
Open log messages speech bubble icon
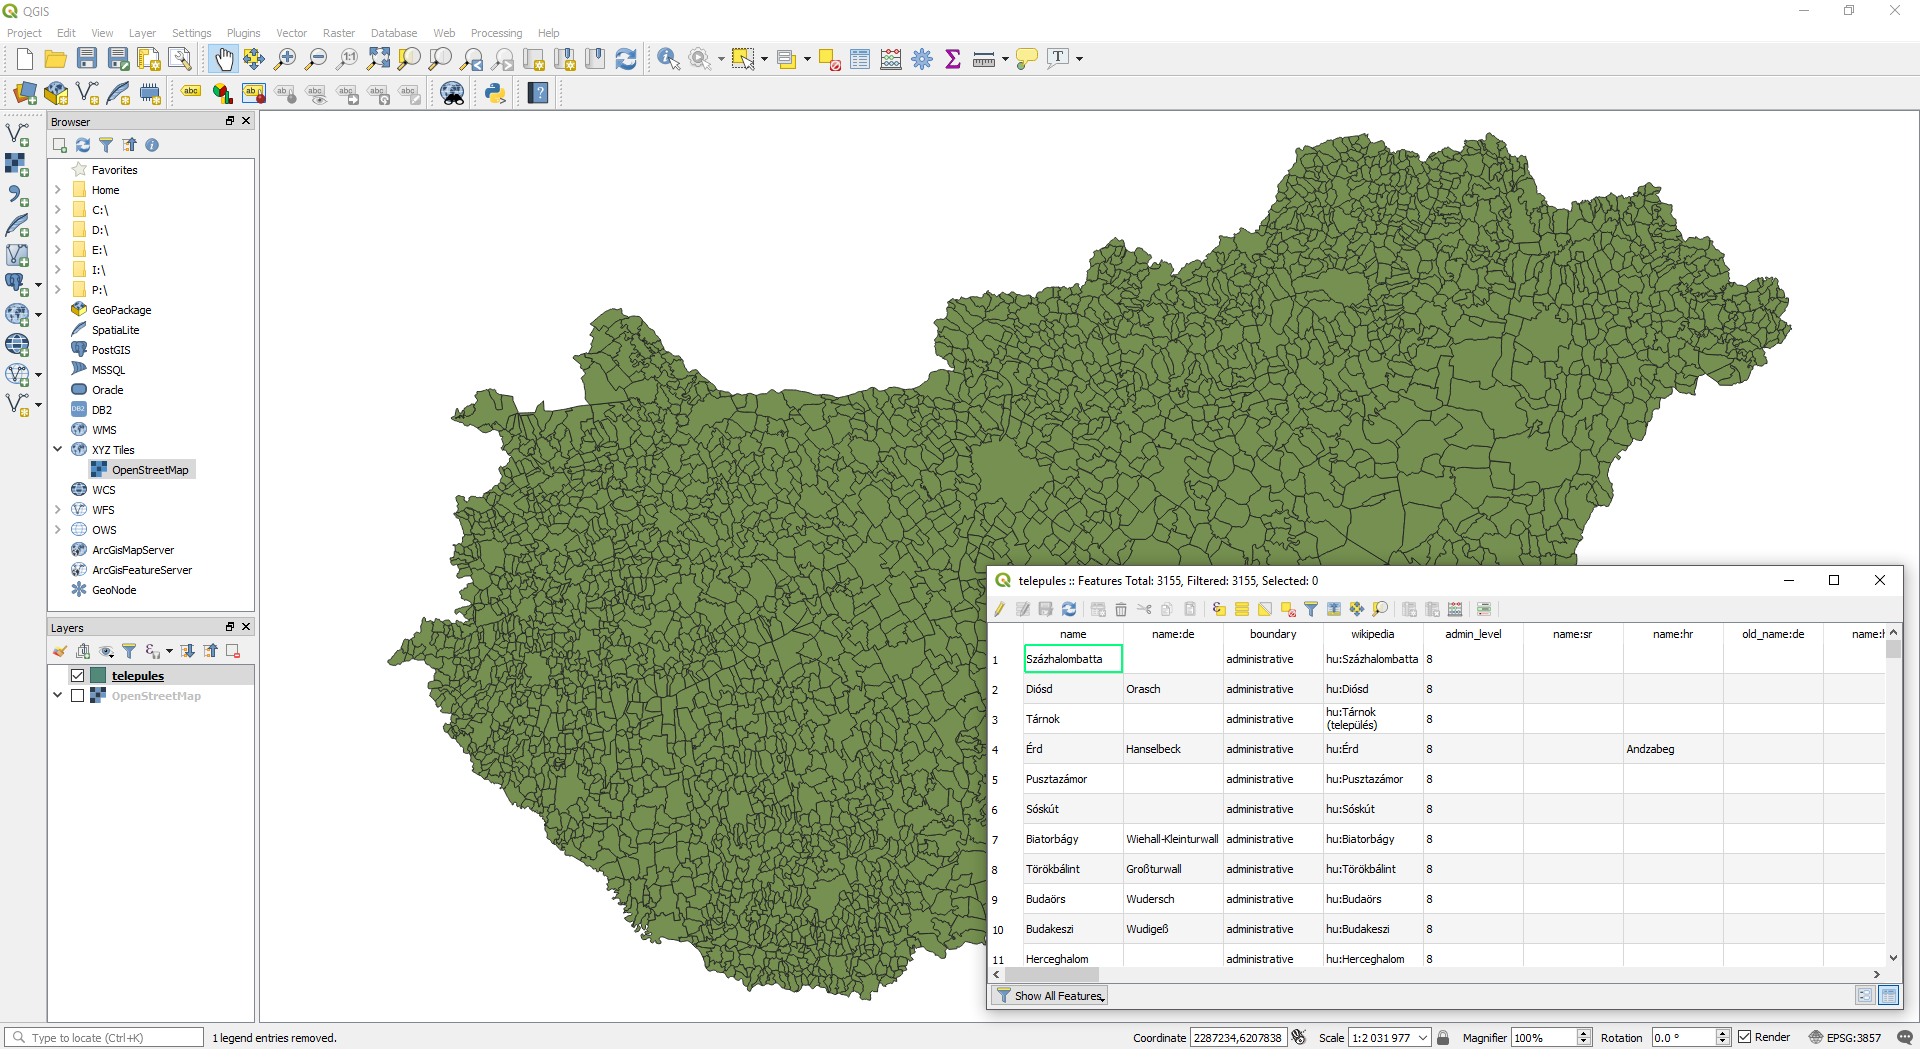[x=1904, y=1037]
